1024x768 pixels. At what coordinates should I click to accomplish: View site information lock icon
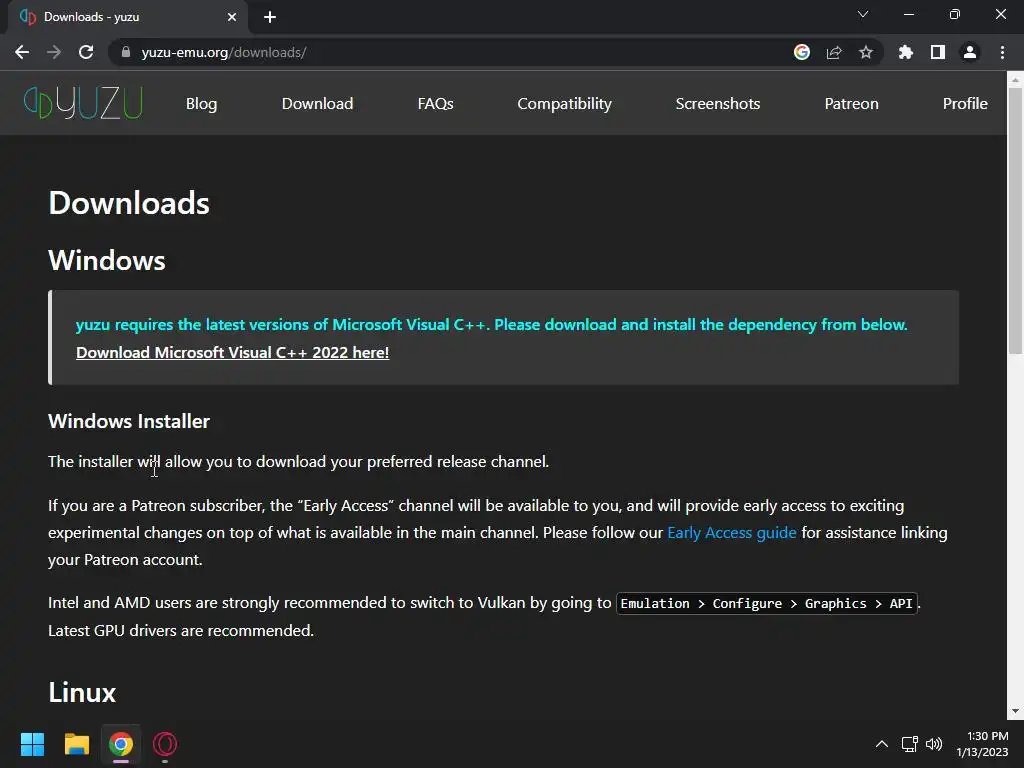click(x=126, y=52)
